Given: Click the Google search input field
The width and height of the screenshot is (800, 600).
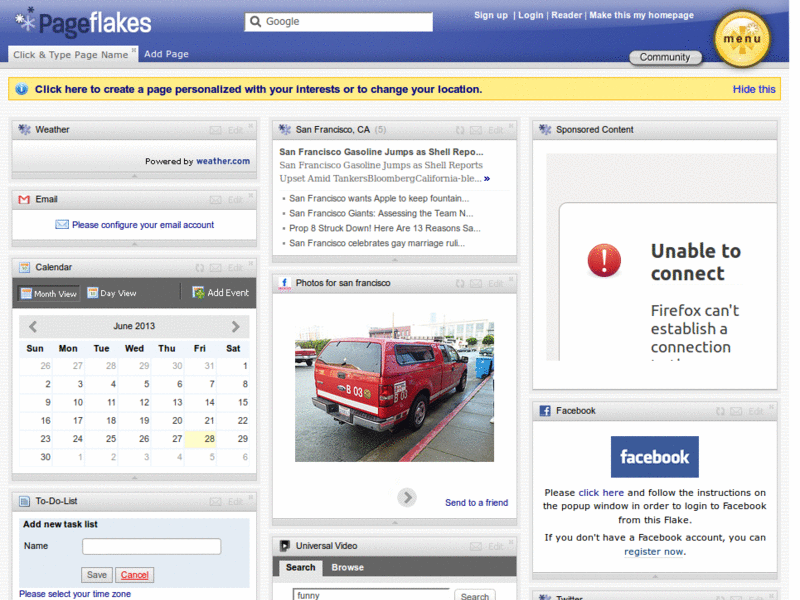Looking at the screenshot, I should point(339,22).
